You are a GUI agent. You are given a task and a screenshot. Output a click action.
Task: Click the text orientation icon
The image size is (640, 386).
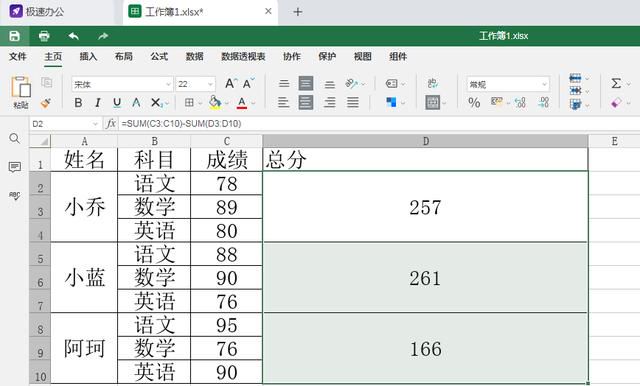click(351, 84)
